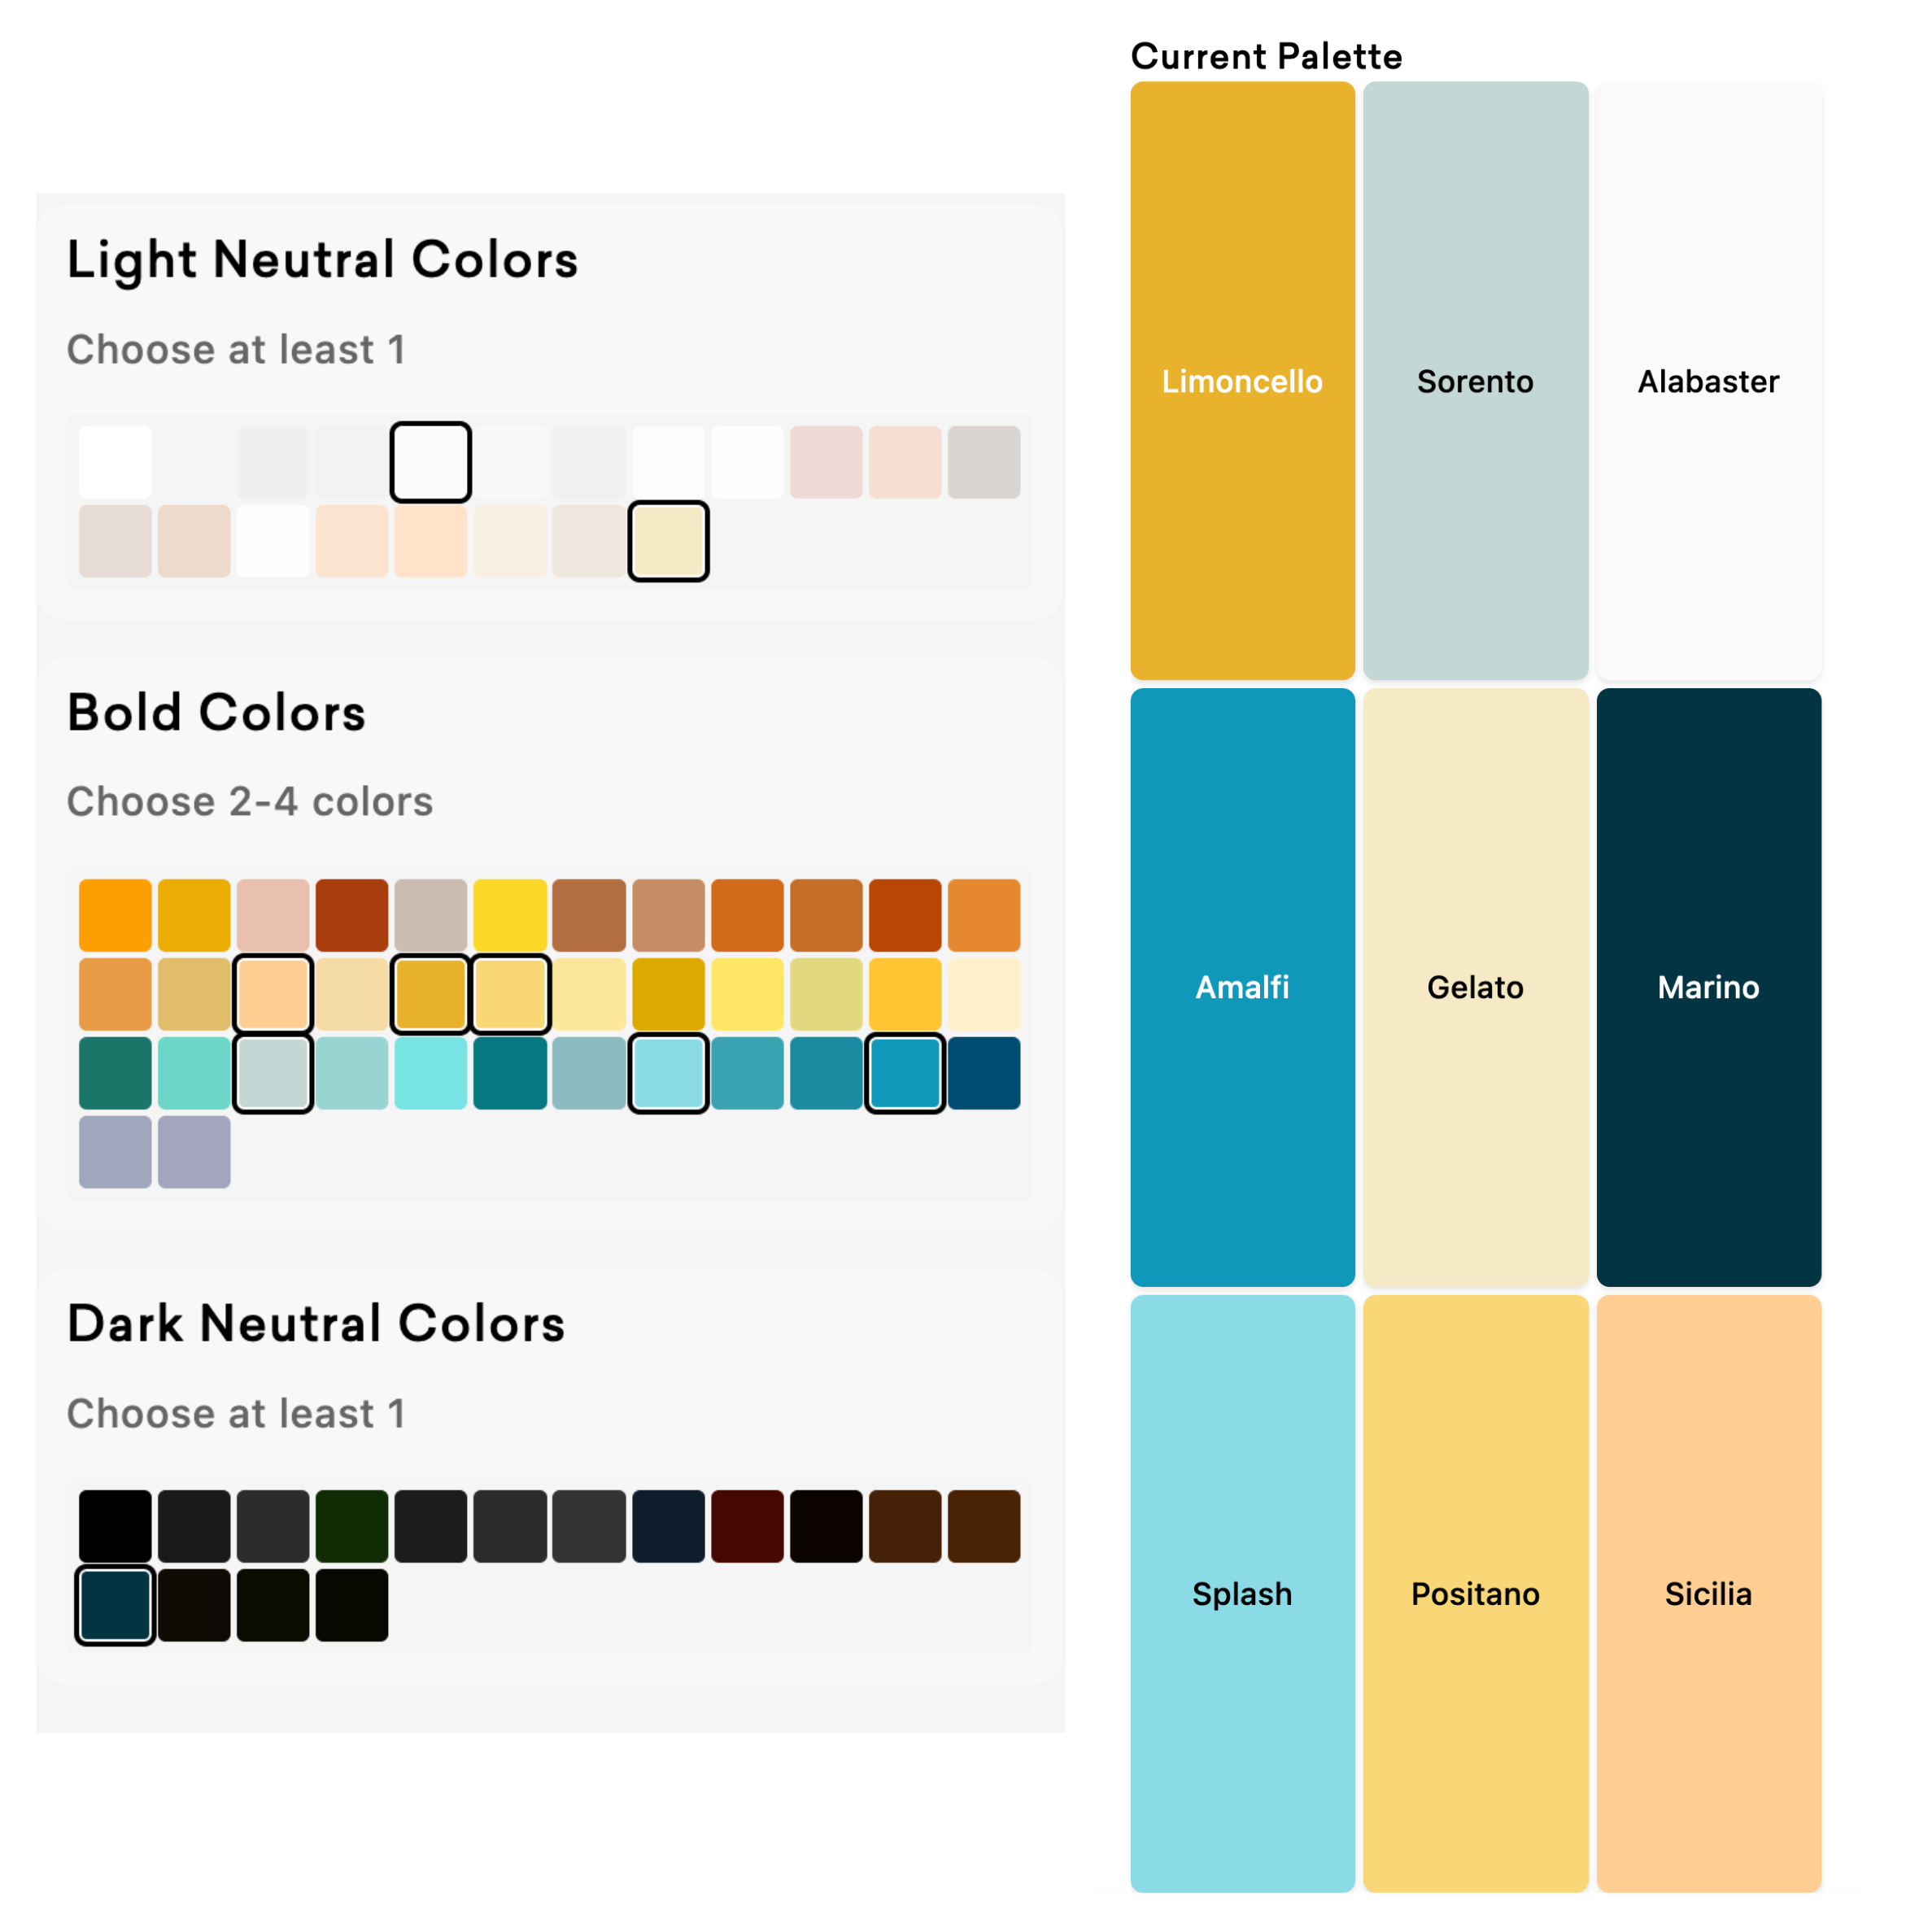Click the Limoncello palette card
This screenshot has width=1932, height=1932.
tap(1241, 380)
